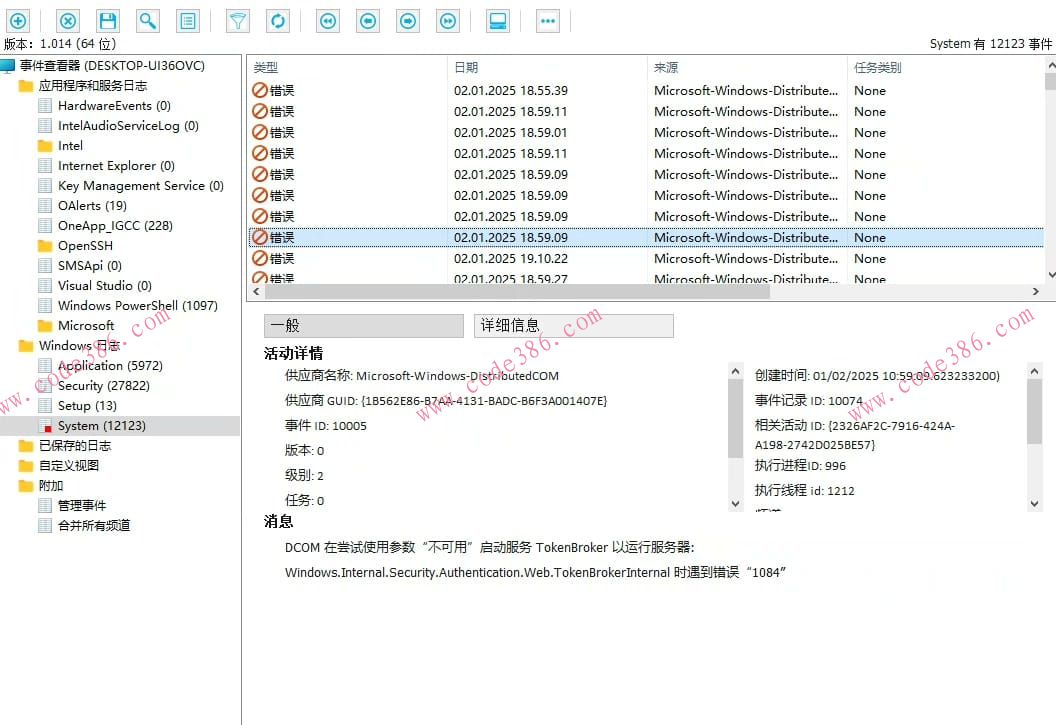Viewport: 1056px width, 725px height.
Task: Switch to the 详细信息 tab
Action: pyautogui.click(x=573, y=325)
